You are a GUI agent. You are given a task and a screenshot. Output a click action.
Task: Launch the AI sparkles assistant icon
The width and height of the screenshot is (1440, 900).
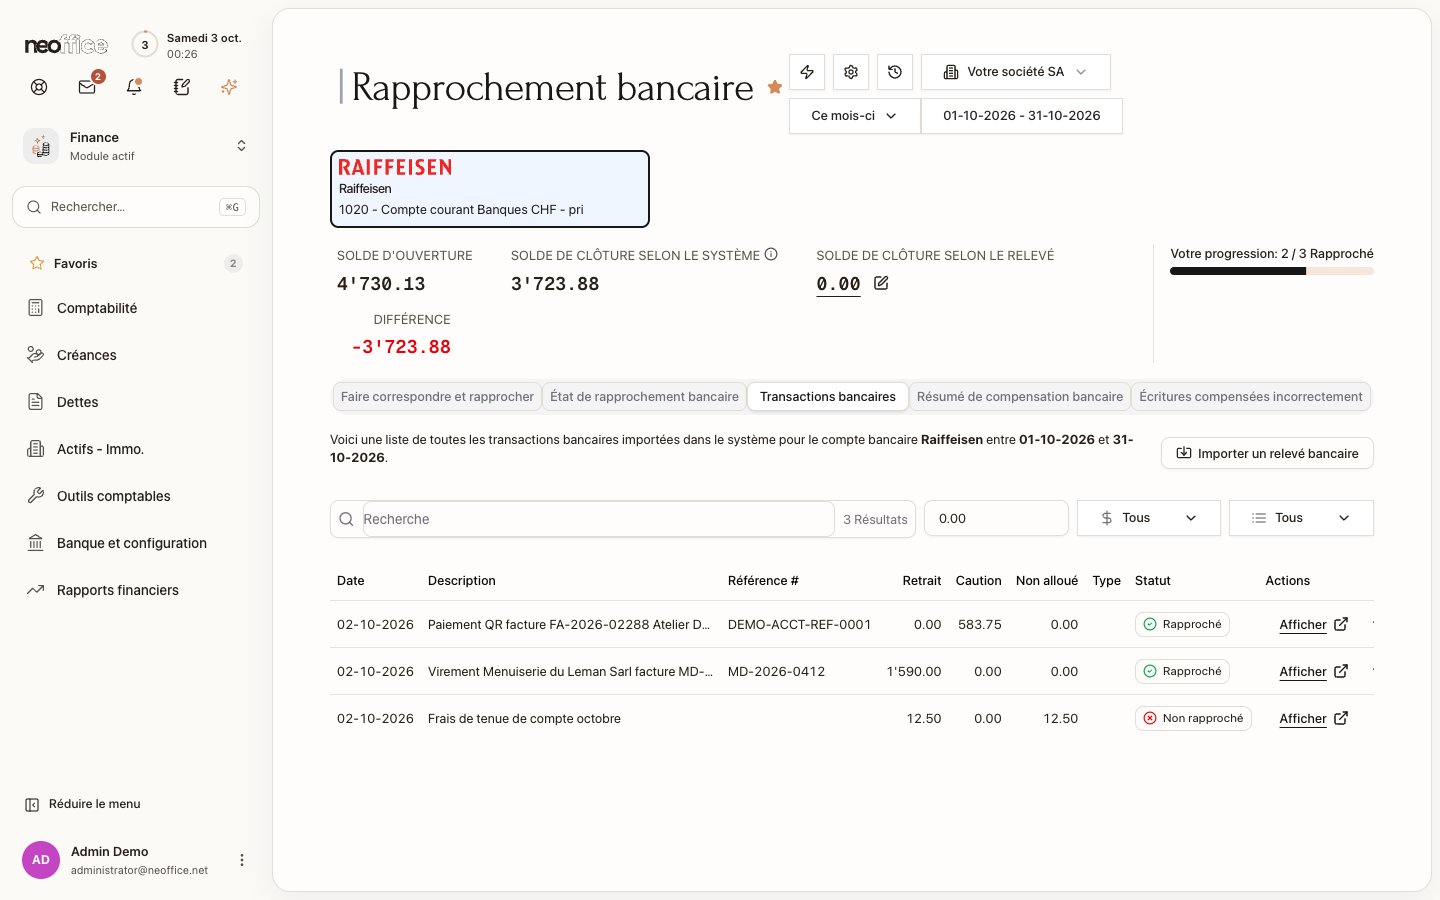pos(229,87)
